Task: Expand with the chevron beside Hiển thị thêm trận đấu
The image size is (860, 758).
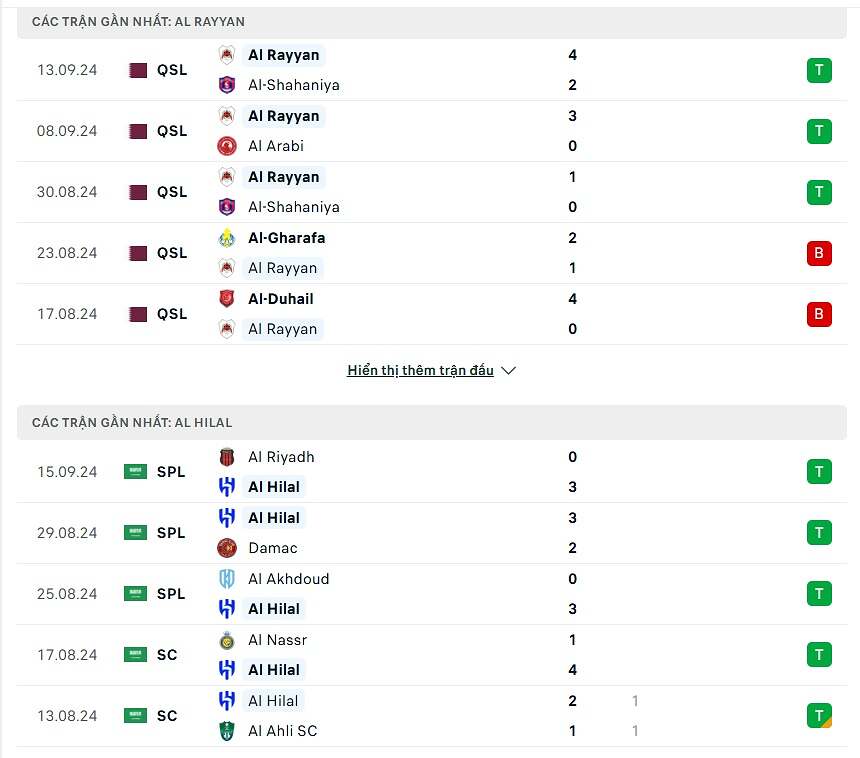Action: tap(508, 371)
